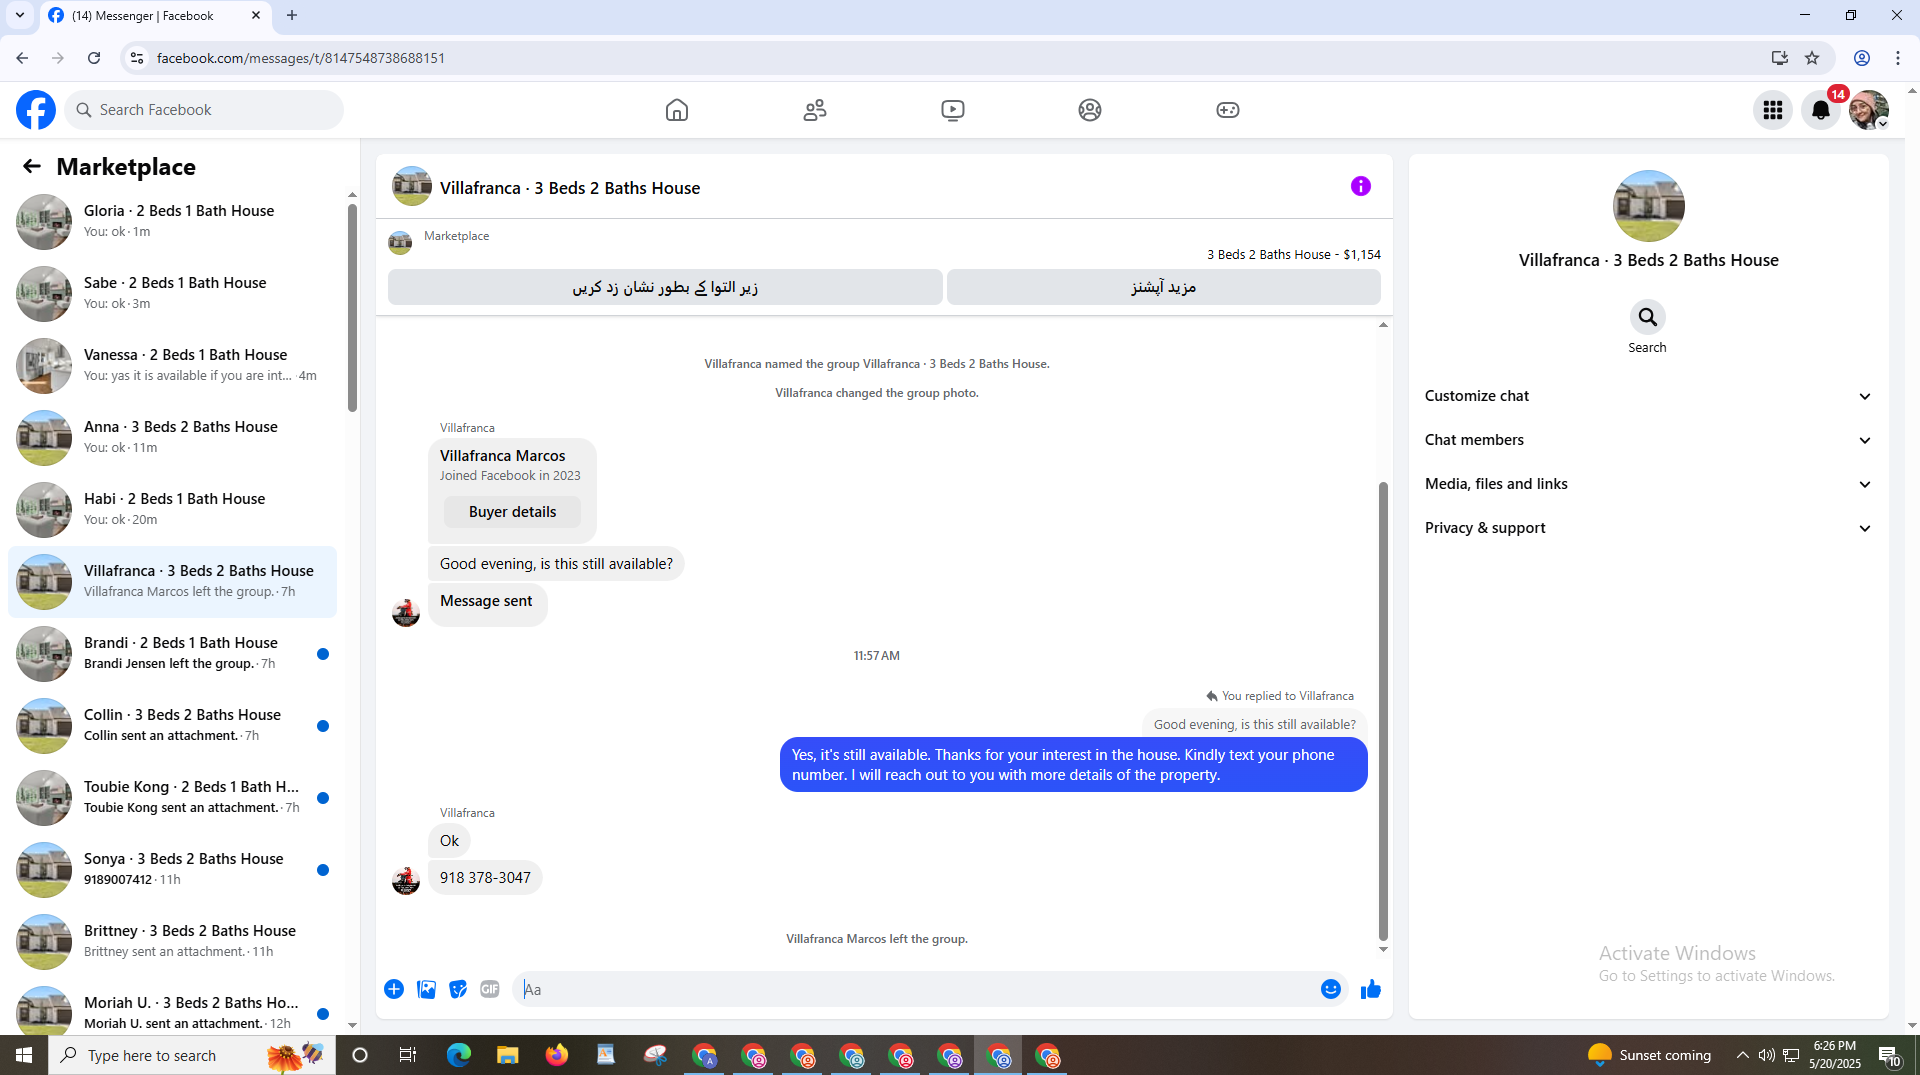Viewport: 1920px width, 1075px height.
Task: Open the Gaming icon in top navigation
Action: pyautogui.click(x=1228, y=110)
